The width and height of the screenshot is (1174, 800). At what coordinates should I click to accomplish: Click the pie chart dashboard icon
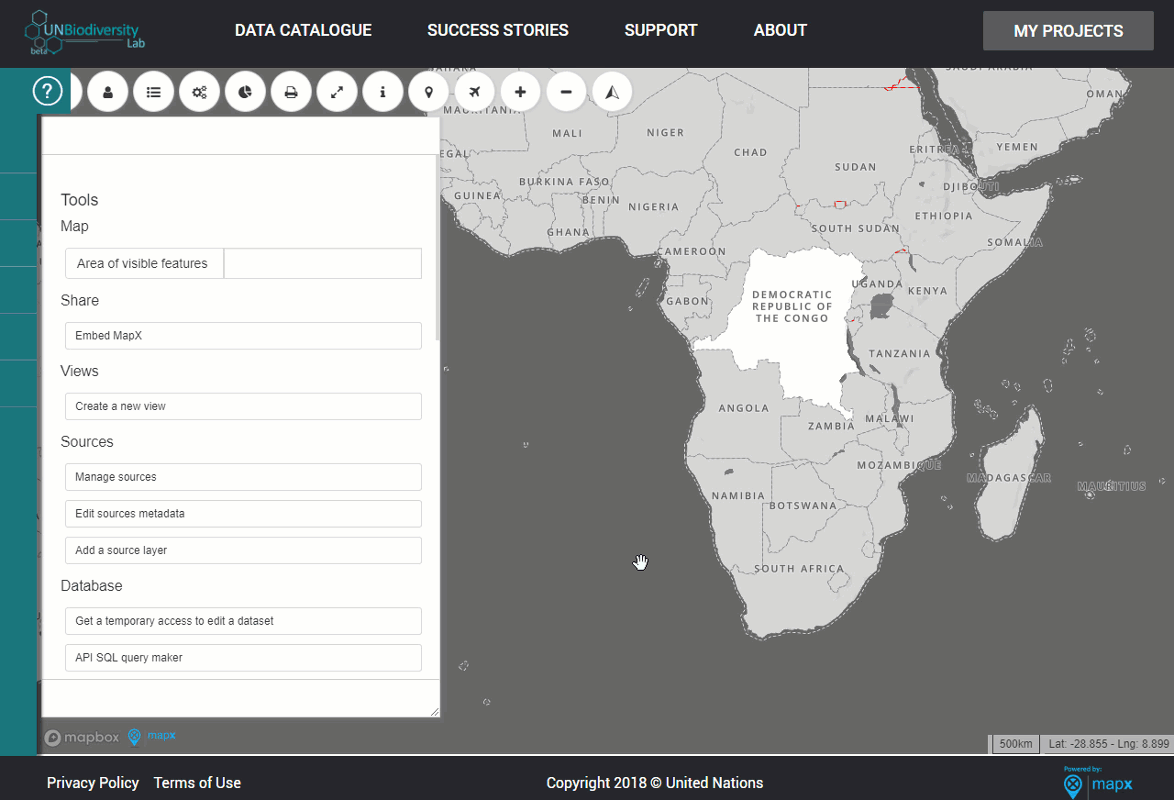click(x=246, y=92)
